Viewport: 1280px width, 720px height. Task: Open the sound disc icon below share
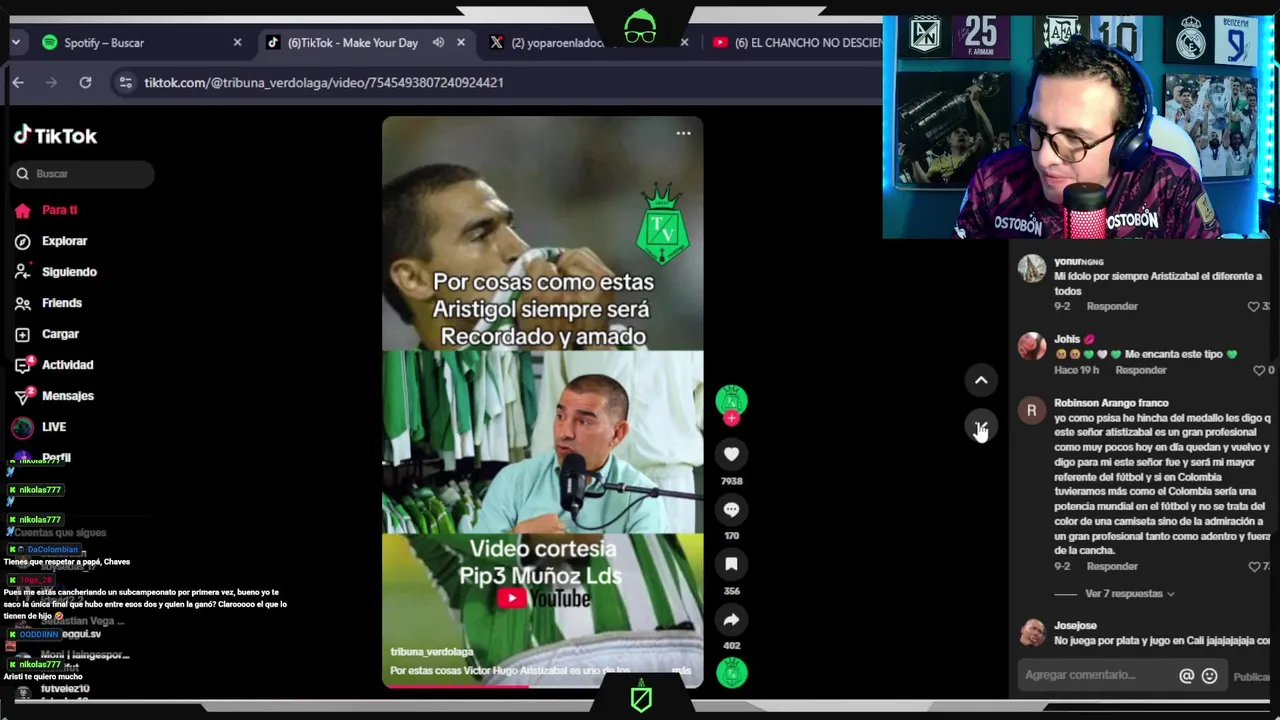pos(731,674)
